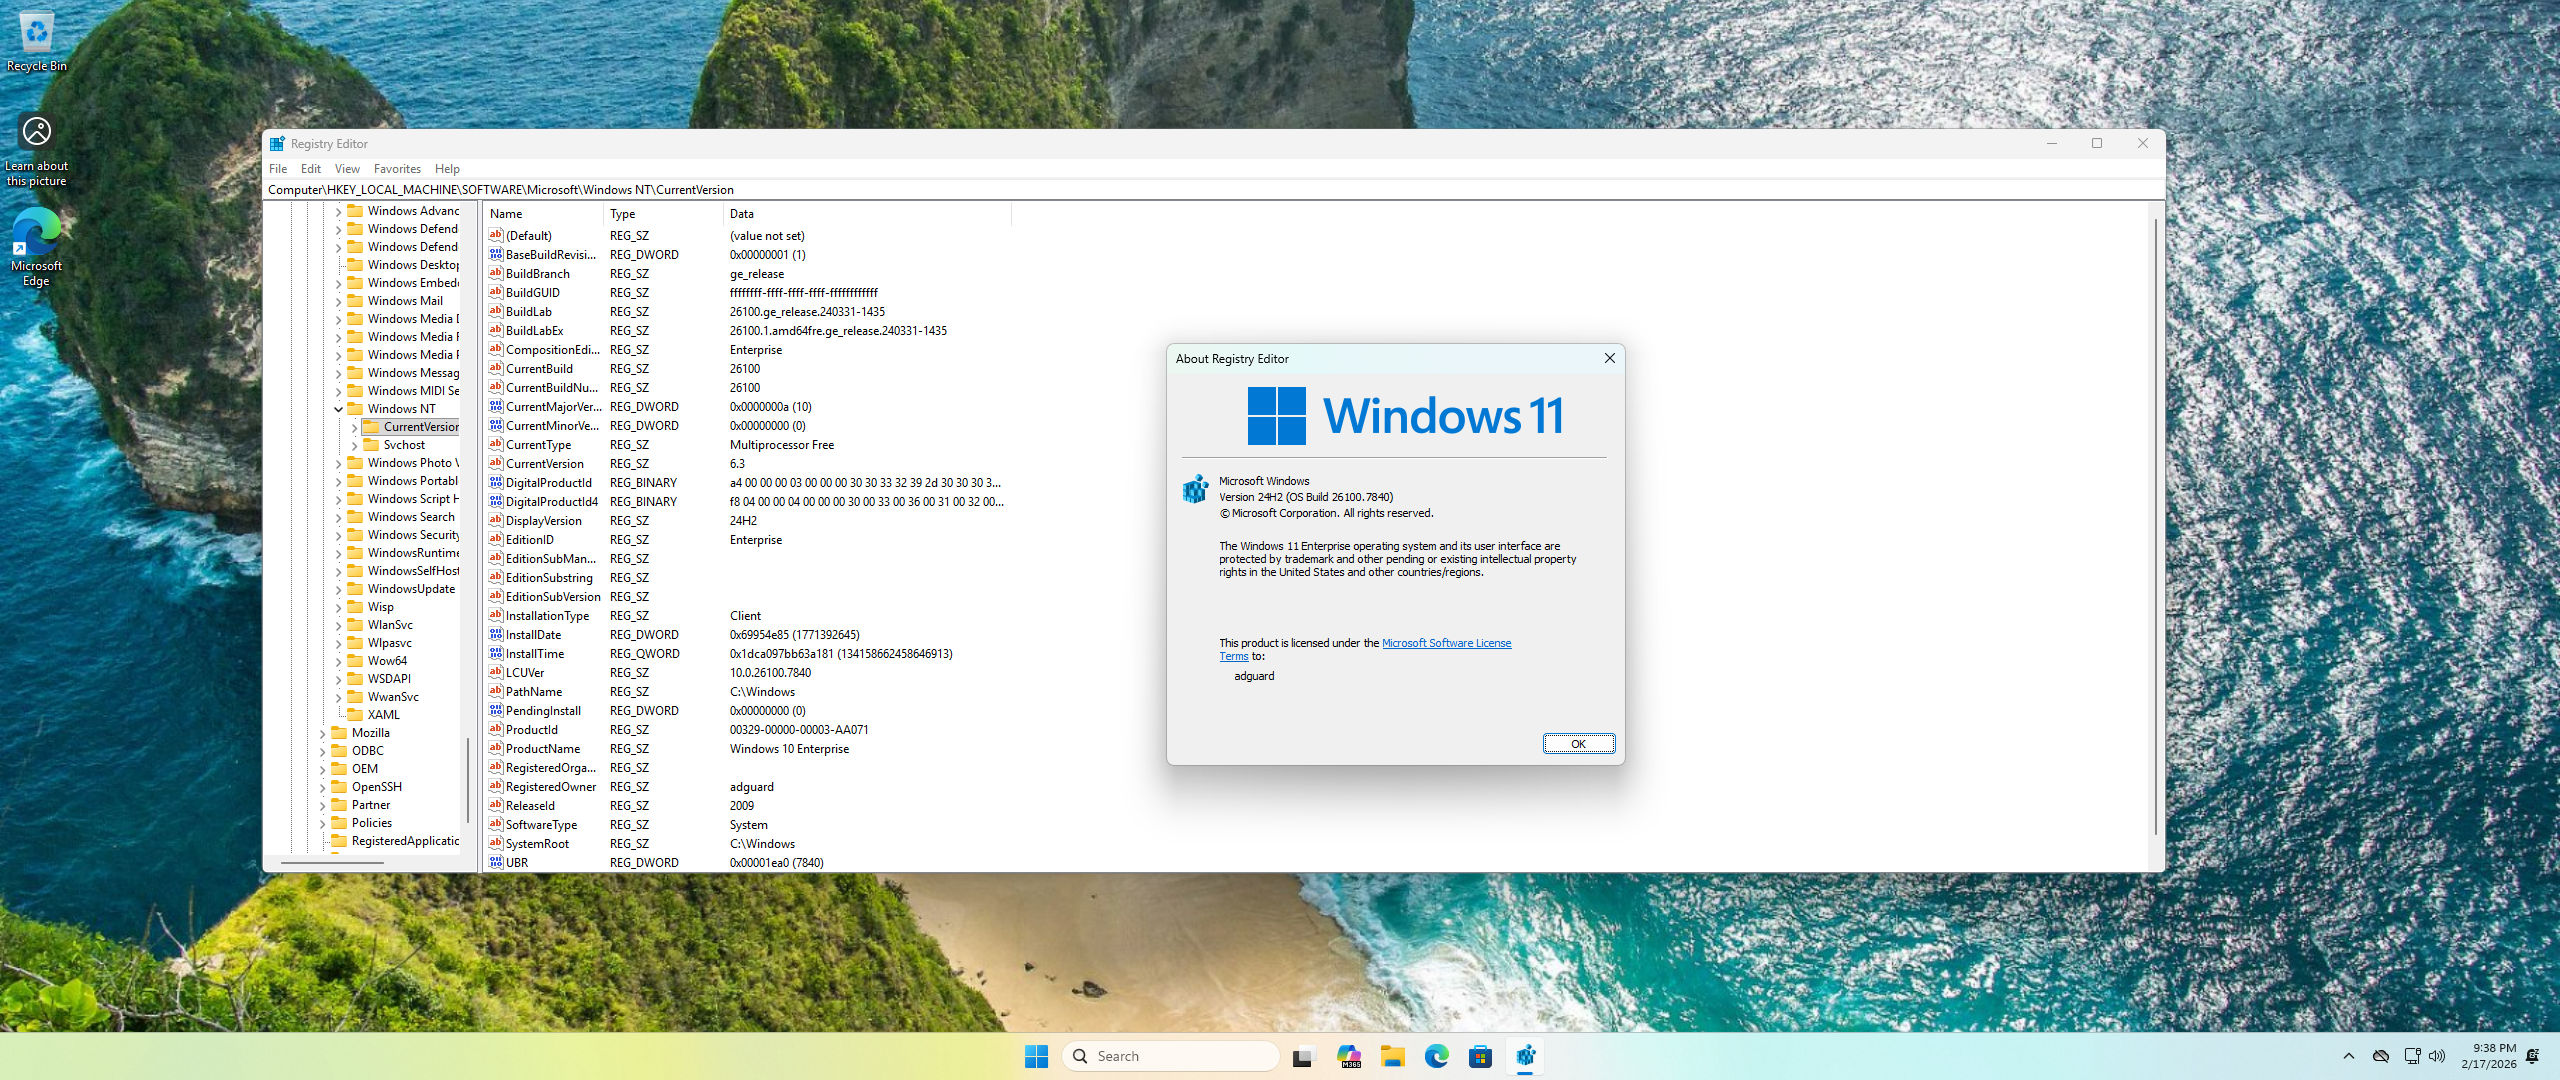Expand the Mozilla registry key

click(x=322, y=733)
